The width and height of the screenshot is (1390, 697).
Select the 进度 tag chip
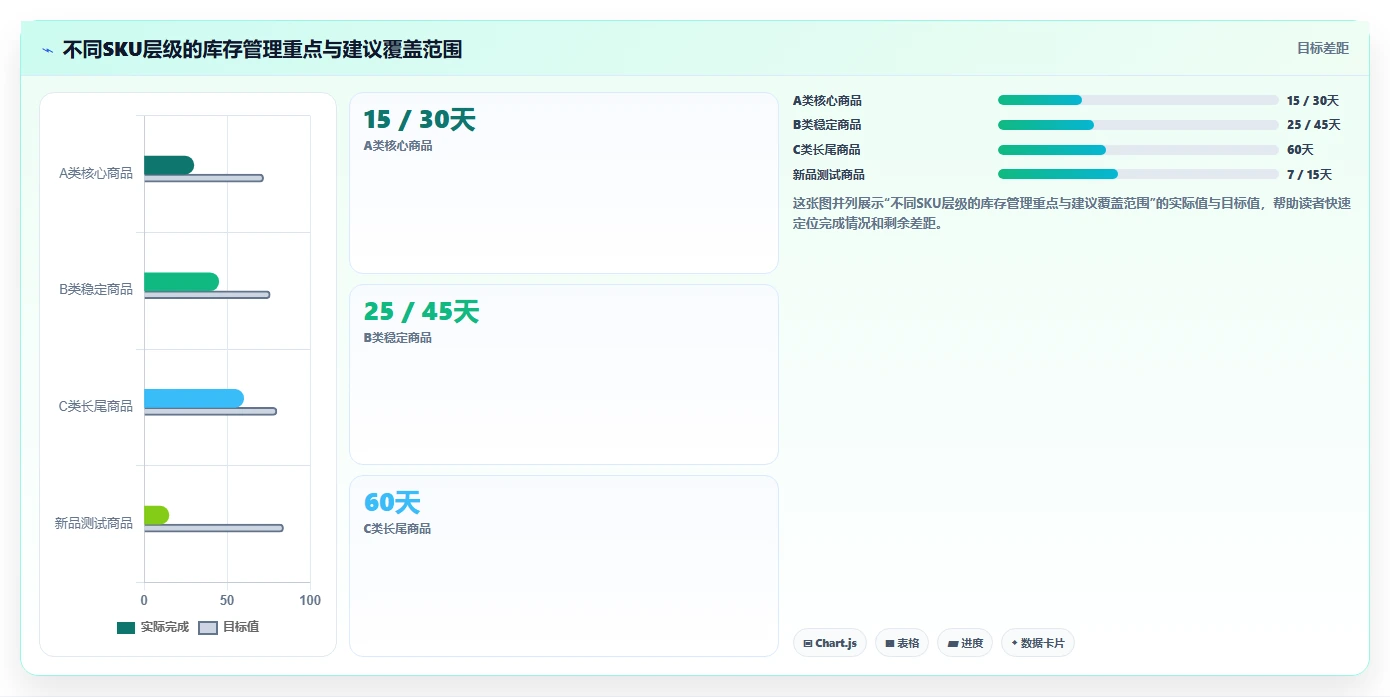pos(965,643)
